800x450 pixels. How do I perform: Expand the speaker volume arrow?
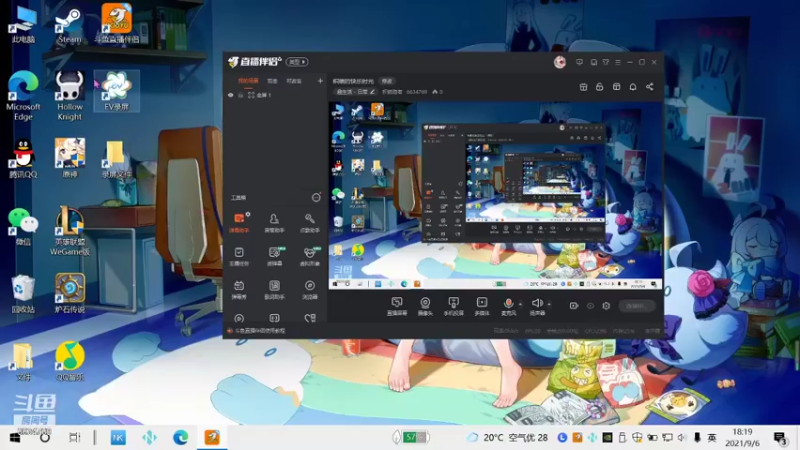tap(549, 304)
